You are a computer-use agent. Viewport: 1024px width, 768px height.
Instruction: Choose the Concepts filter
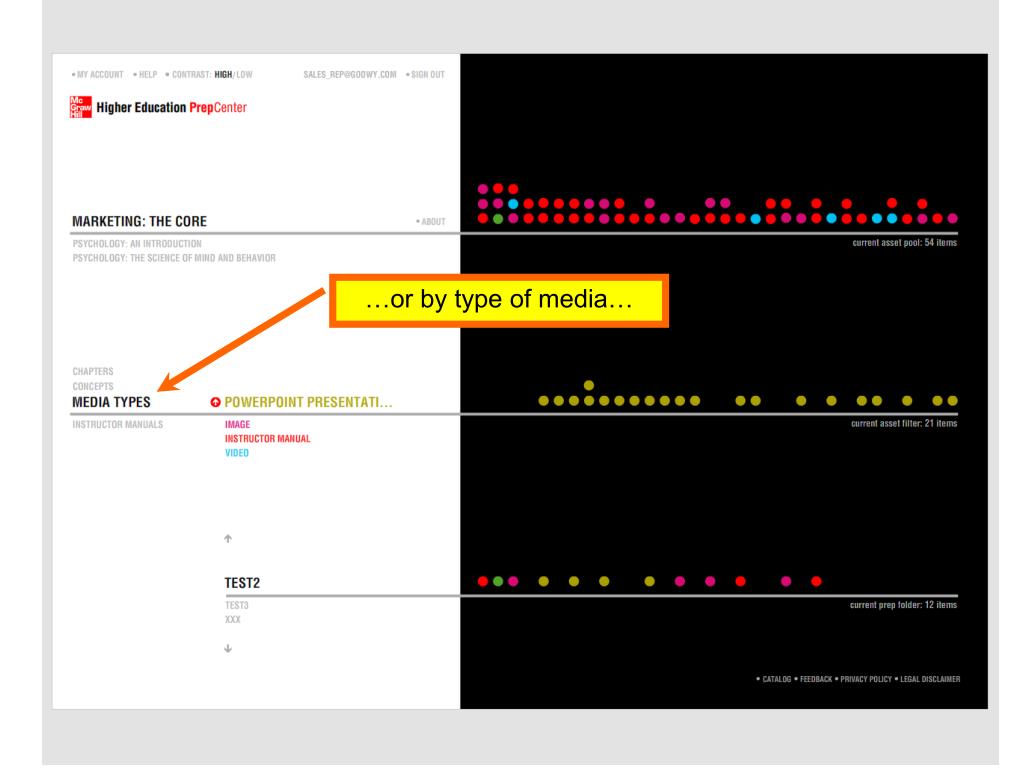(x=93, y=387)
